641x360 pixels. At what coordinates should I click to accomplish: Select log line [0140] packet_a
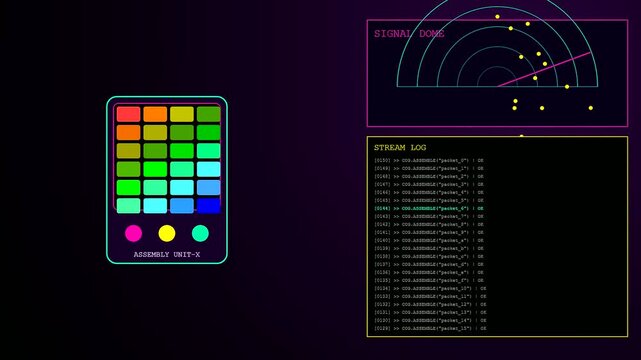pos(429,241)
